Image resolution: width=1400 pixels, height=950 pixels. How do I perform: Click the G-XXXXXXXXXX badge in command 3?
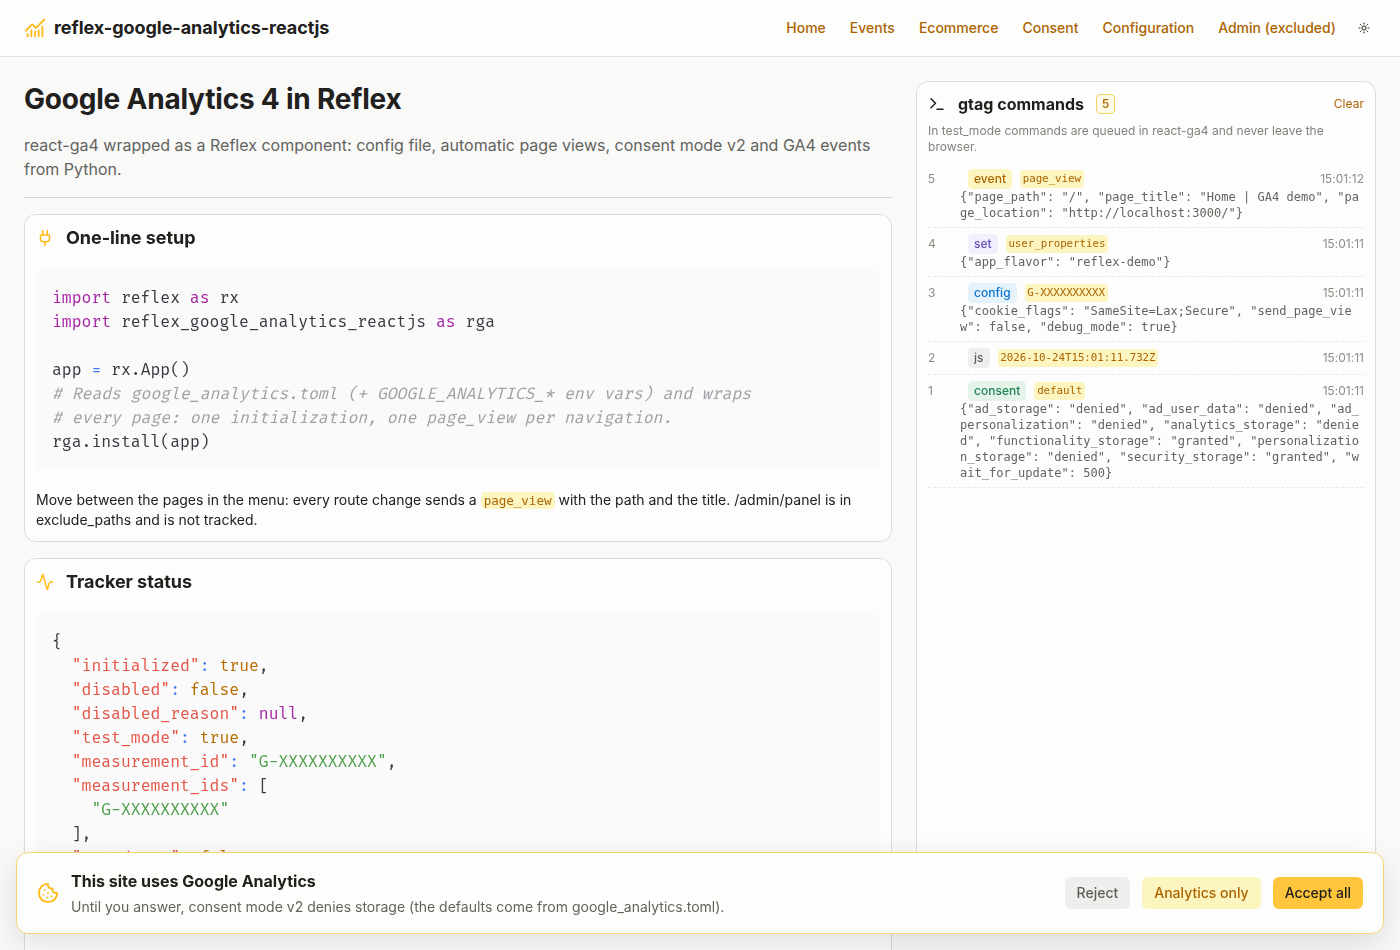point(1066,293)
